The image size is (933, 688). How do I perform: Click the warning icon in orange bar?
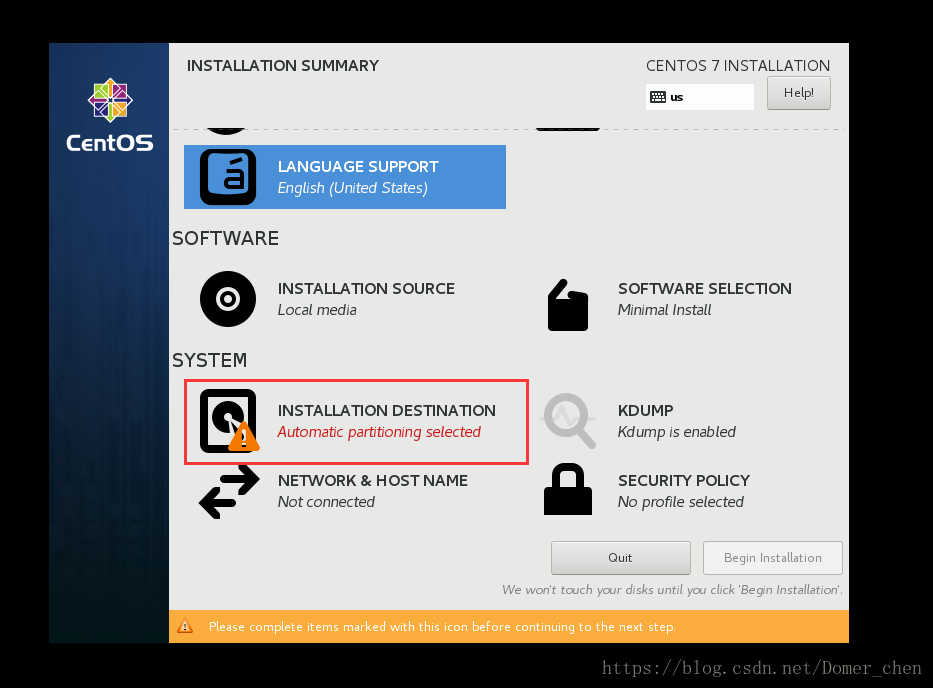[x=185, y=626]
